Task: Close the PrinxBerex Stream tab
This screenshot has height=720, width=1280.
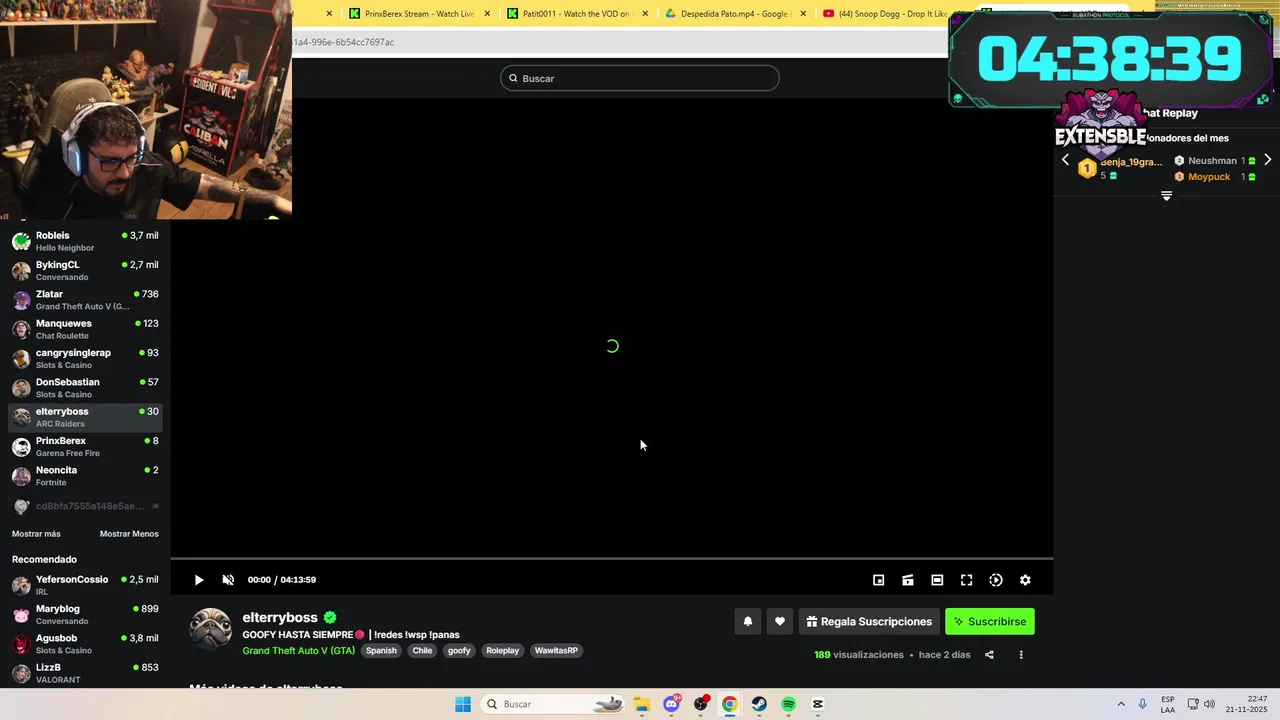Action: 487,14
